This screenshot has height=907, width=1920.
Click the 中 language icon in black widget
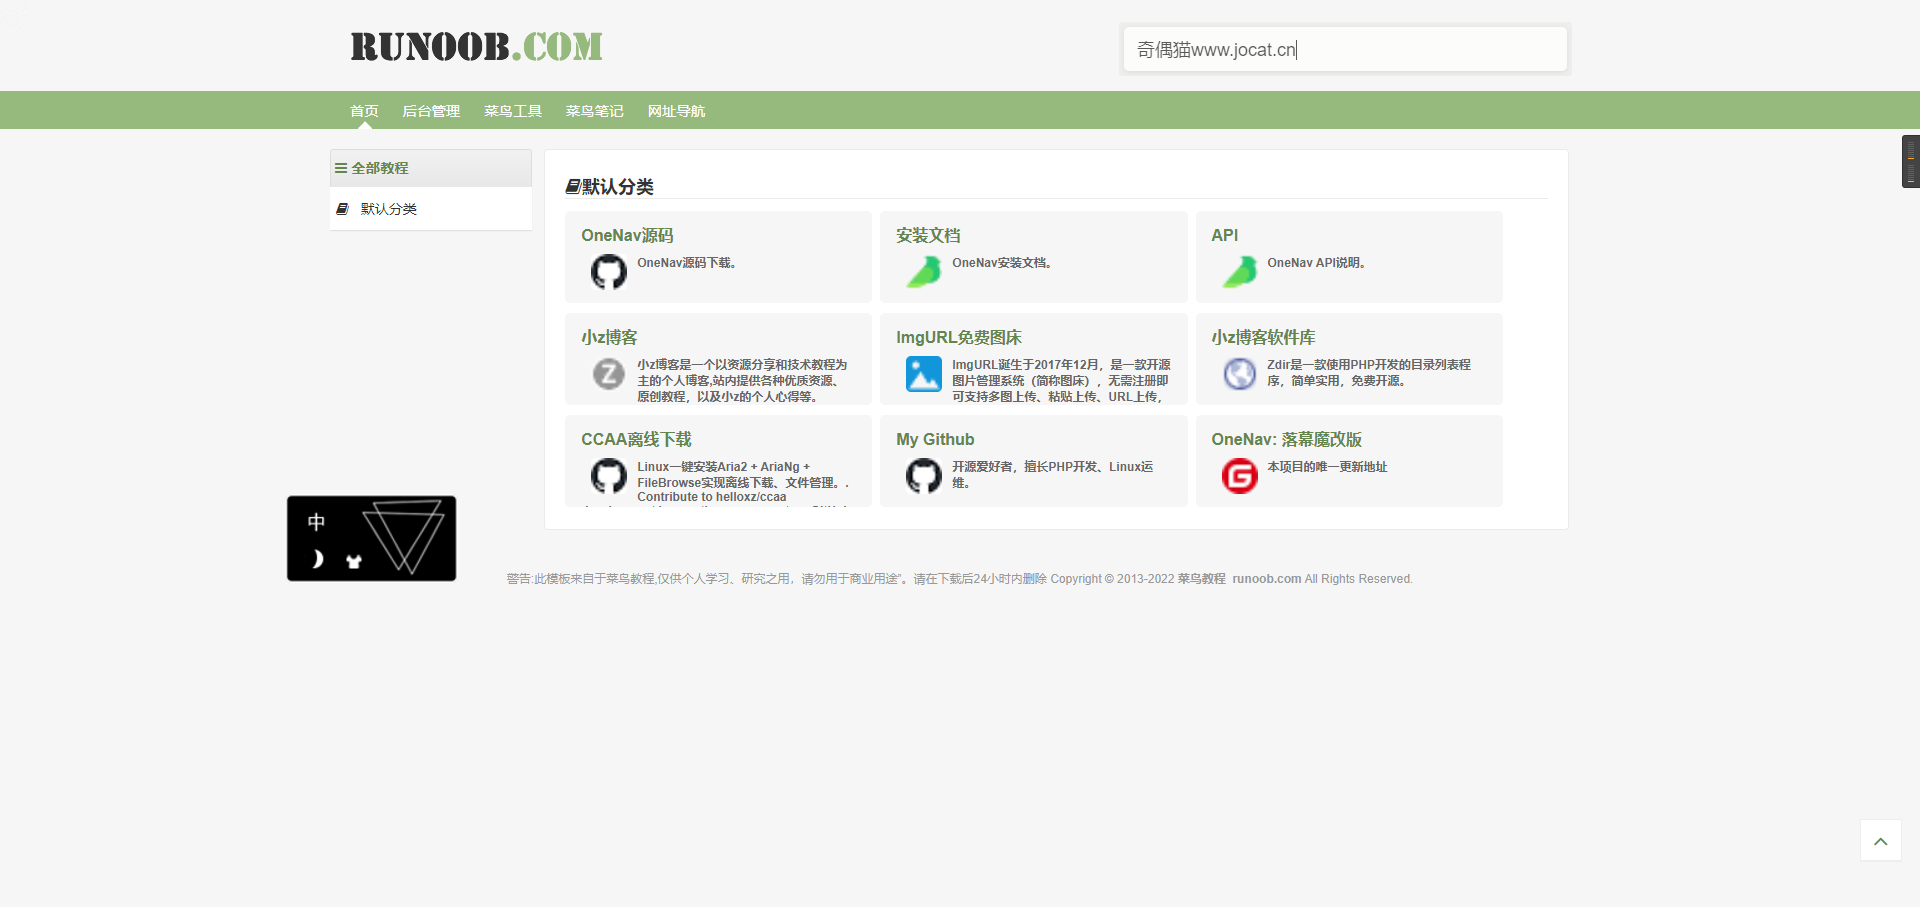tap(316, 522)
